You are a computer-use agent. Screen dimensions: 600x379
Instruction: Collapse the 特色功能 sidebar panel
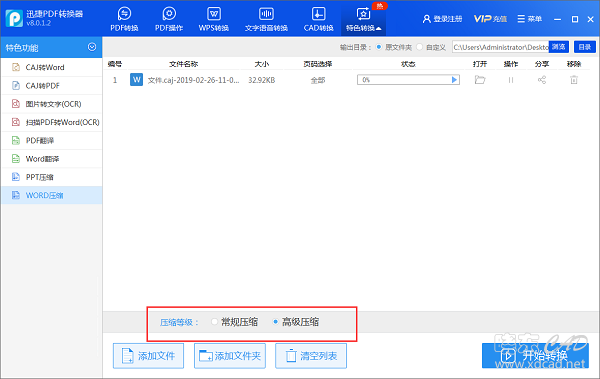point(92,47)
